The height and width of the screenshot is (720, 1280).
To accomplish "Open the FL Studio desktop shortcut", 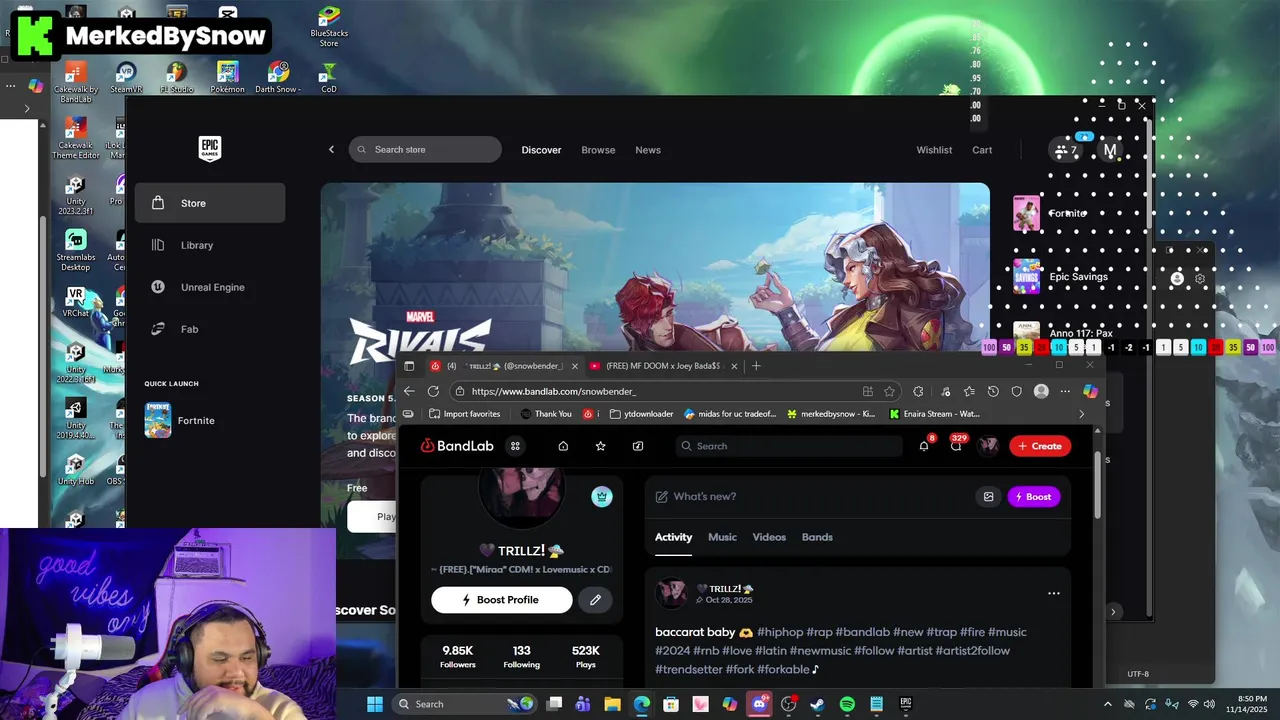I will pyautogui.click(x=176, y=78).
